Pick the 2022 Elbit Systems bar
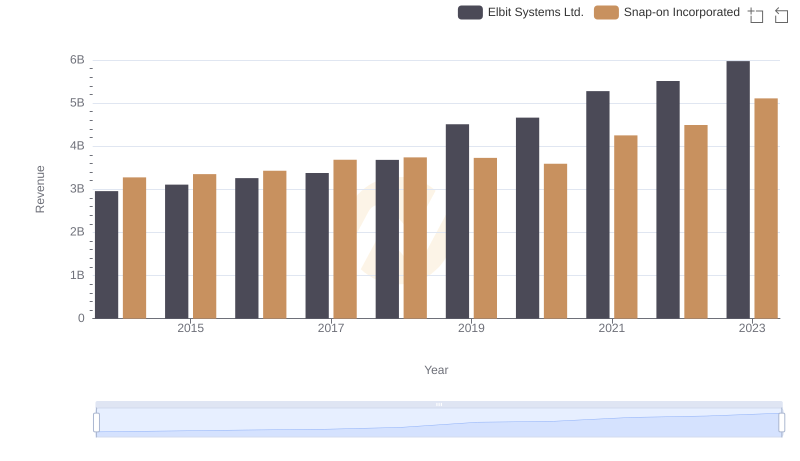The width and height of the screenshot is (800, 461). click(668, 200)
